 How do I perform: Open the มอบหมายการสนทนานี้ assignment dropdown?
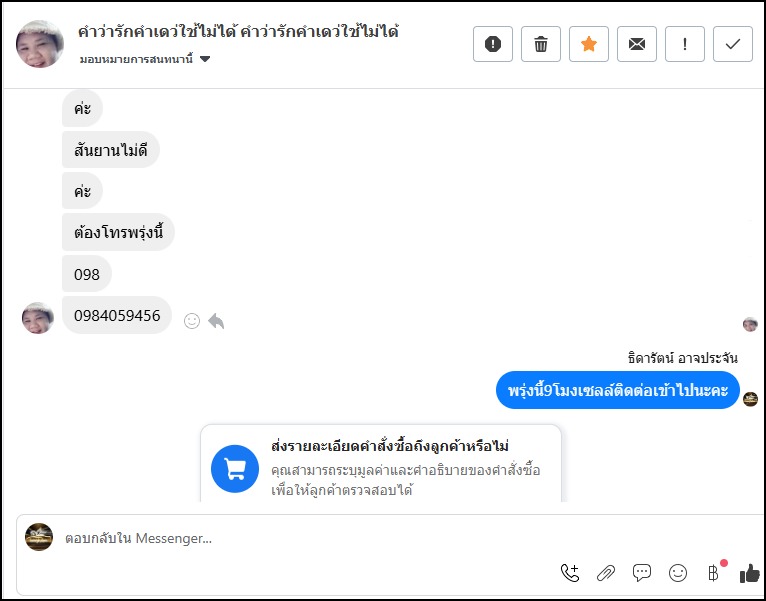[x=146, y=59]
